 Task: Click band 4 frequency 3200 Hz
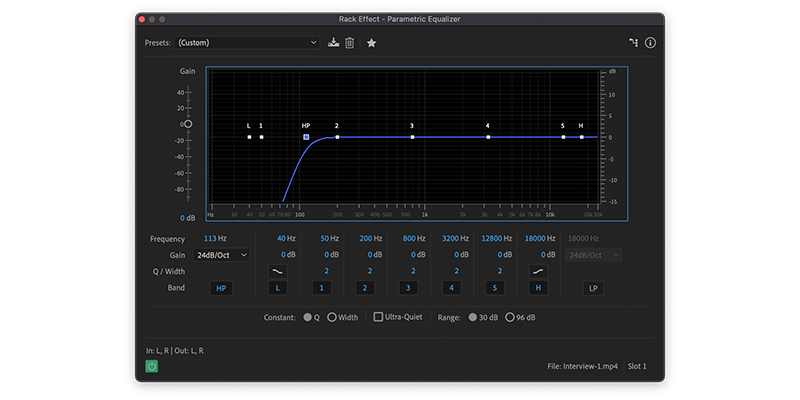(456, 238)
